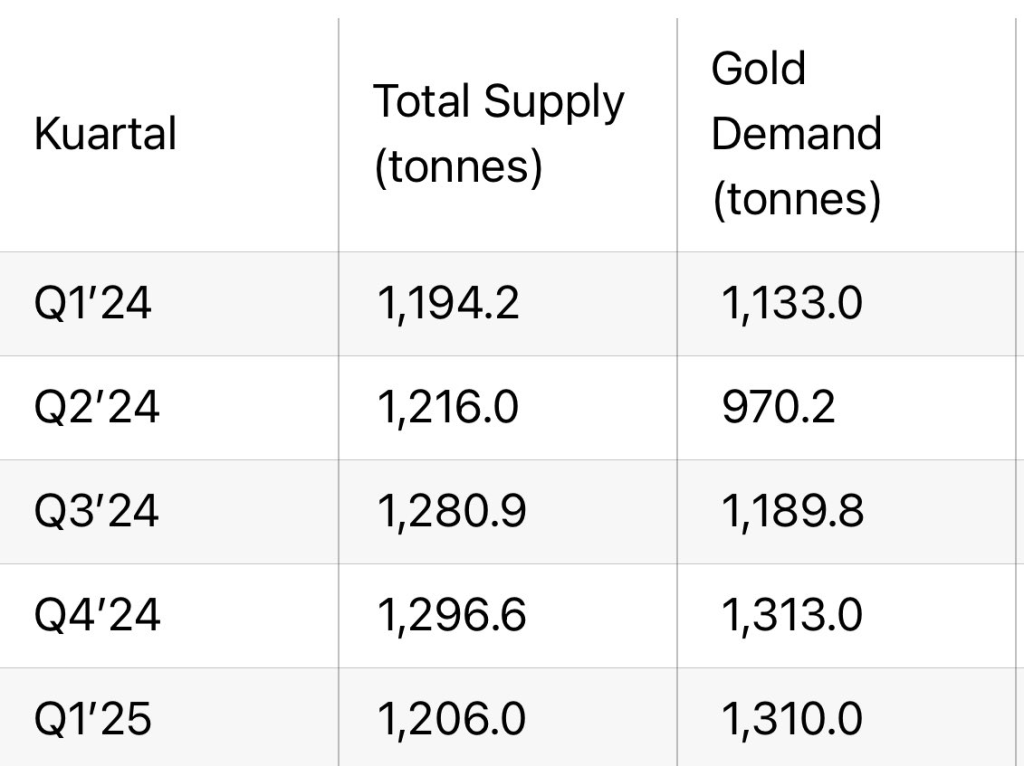Select the 1,310.0 demand cell
This screenshot has width=1024, height=766.
click(792, 719)
